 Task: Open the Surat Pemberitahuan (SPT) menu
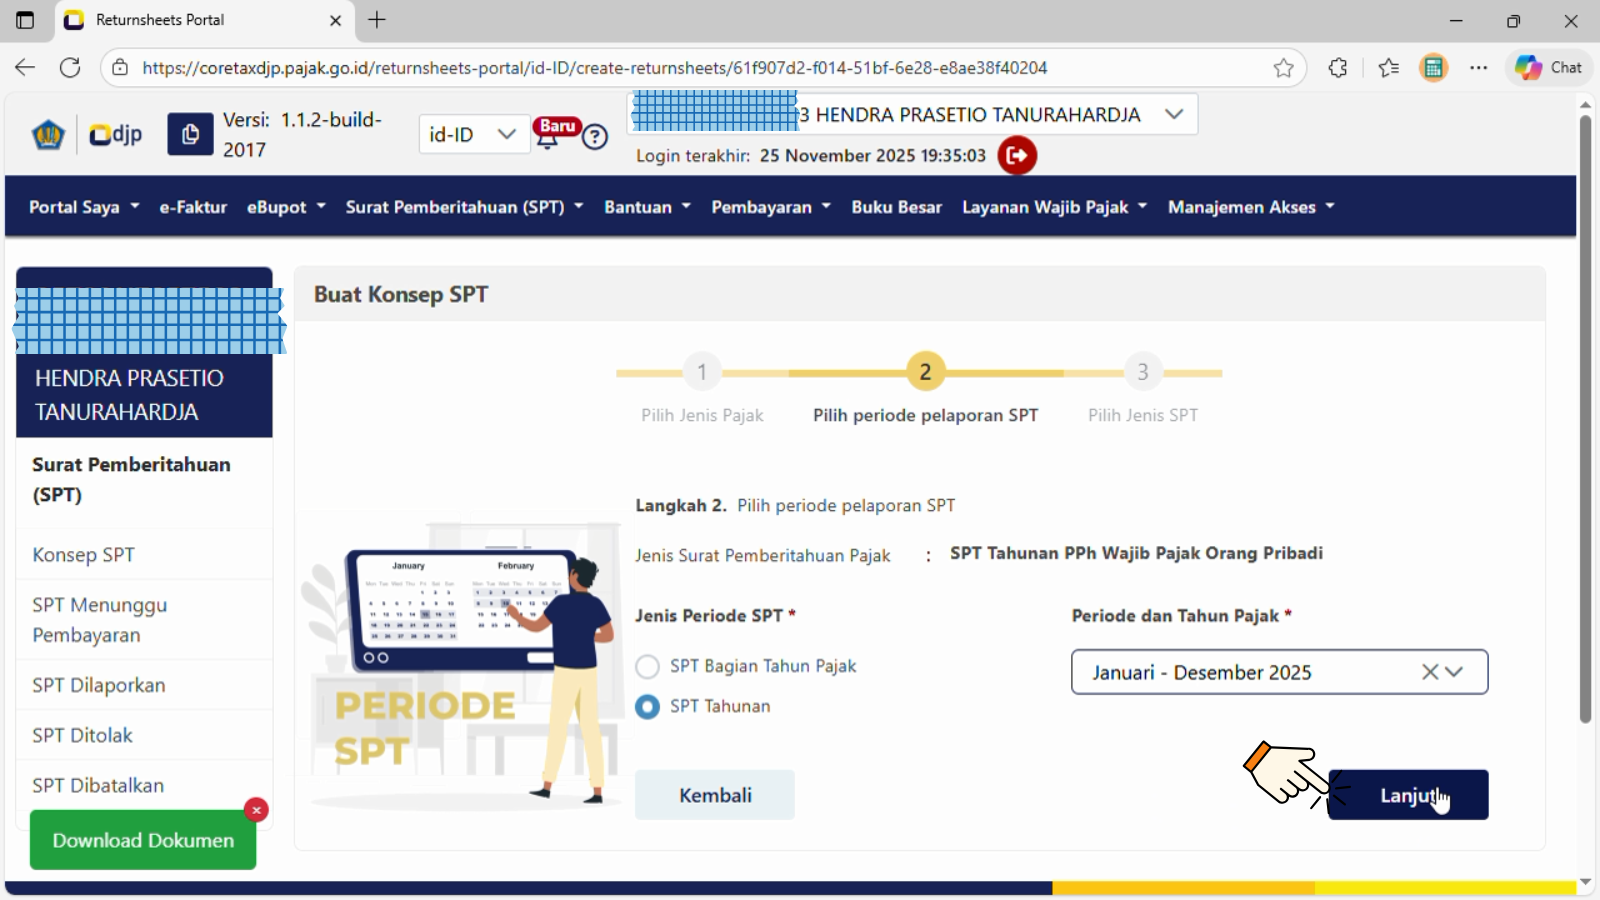coord(464,207)
